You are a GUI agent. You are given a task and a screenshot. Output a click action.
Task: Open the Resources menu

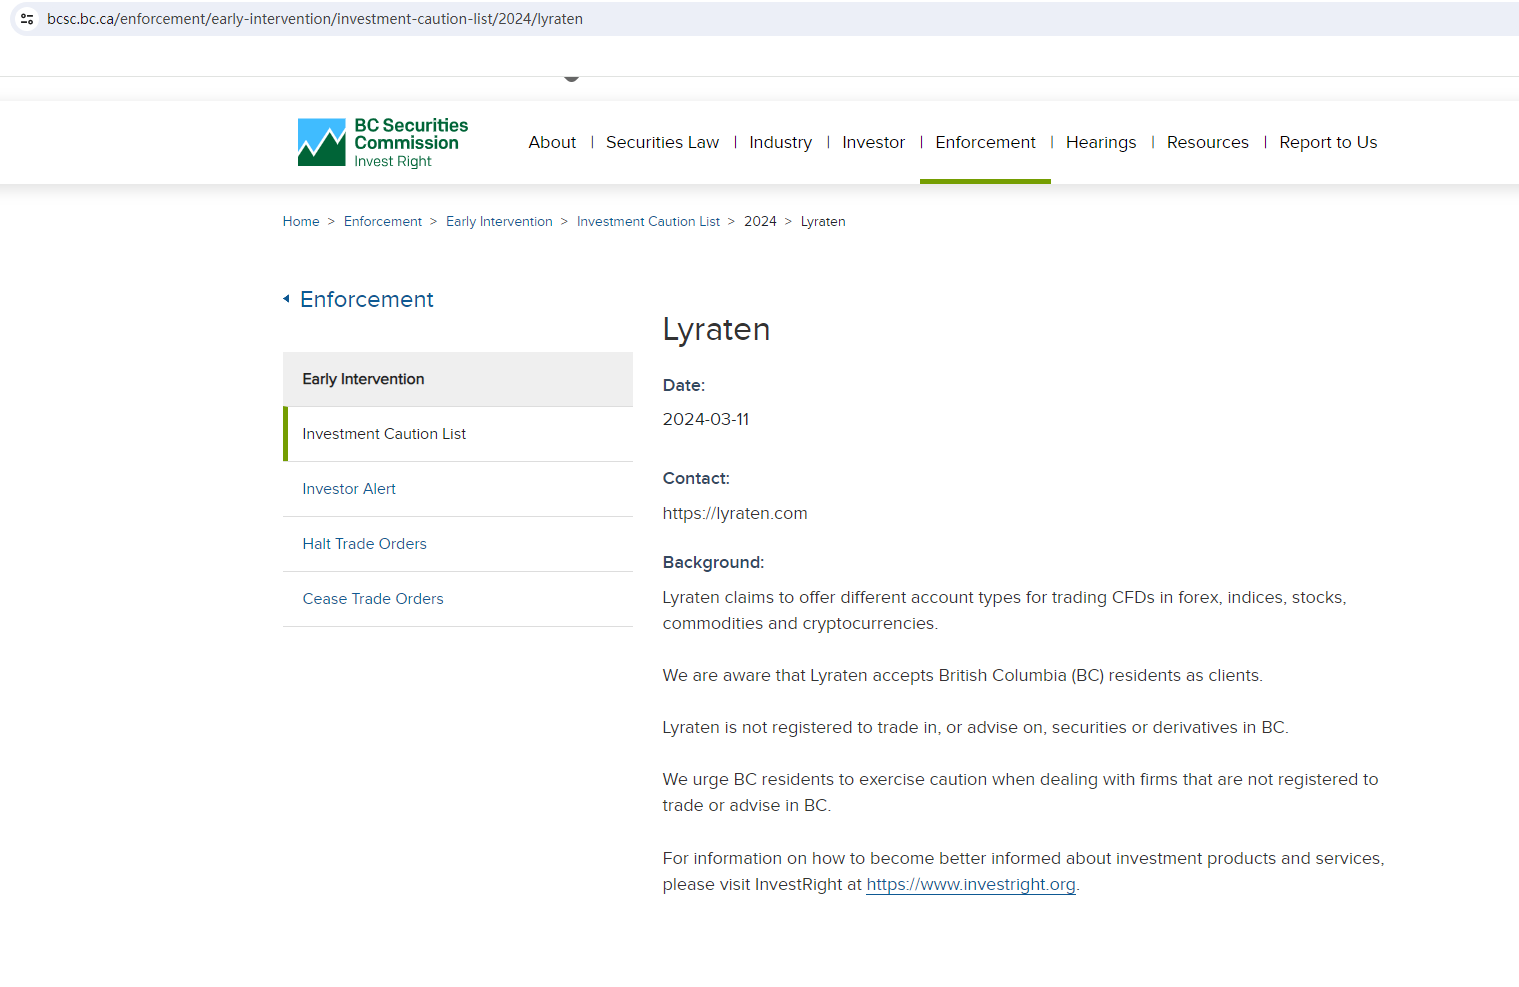[1207, 142]
